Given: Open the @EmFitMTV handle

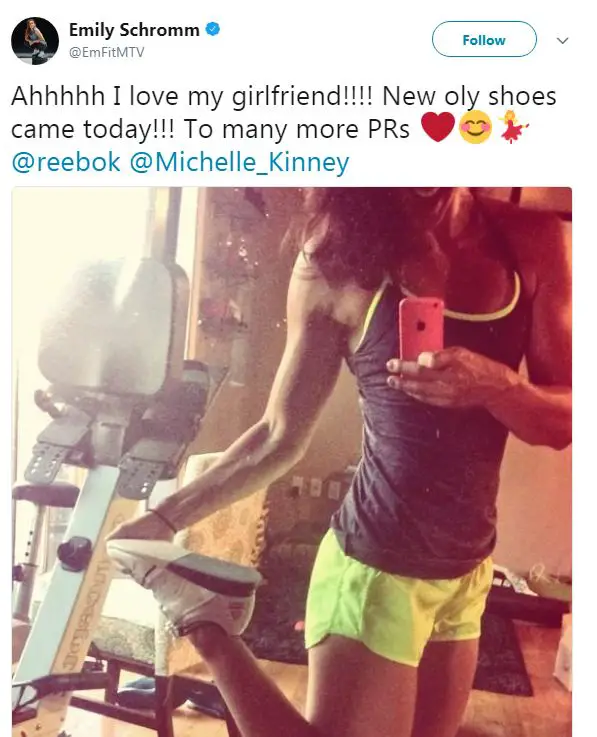Looking at the screenshot, I should click(107, 52).
